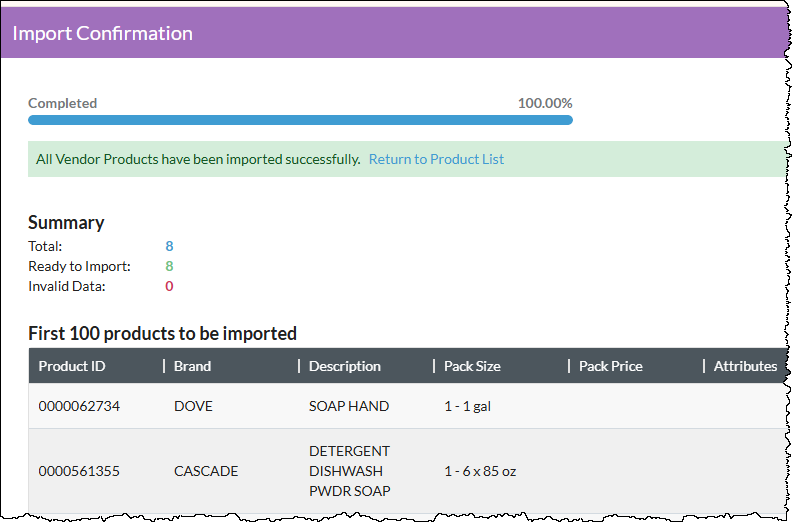Sort by the Attributes column header
This screenshot has height=522, width=792.
pyautogui.click(x=745, y=366)
